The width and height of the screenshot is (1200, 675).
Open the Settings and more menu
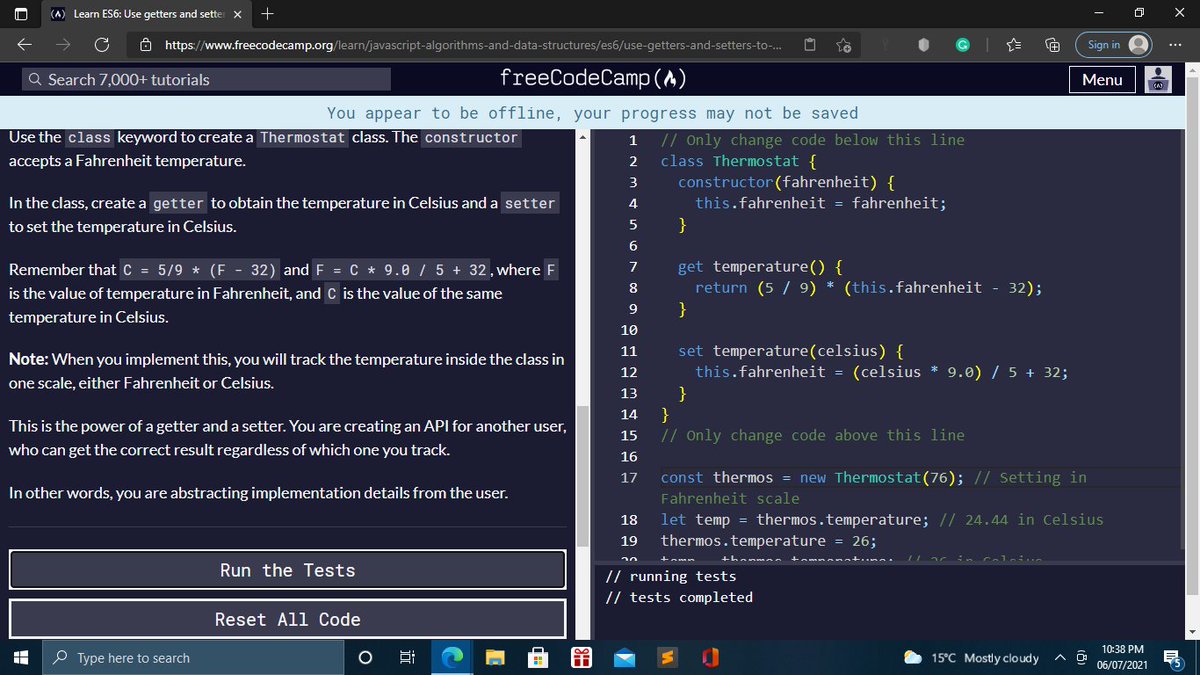pos(1176,45)
